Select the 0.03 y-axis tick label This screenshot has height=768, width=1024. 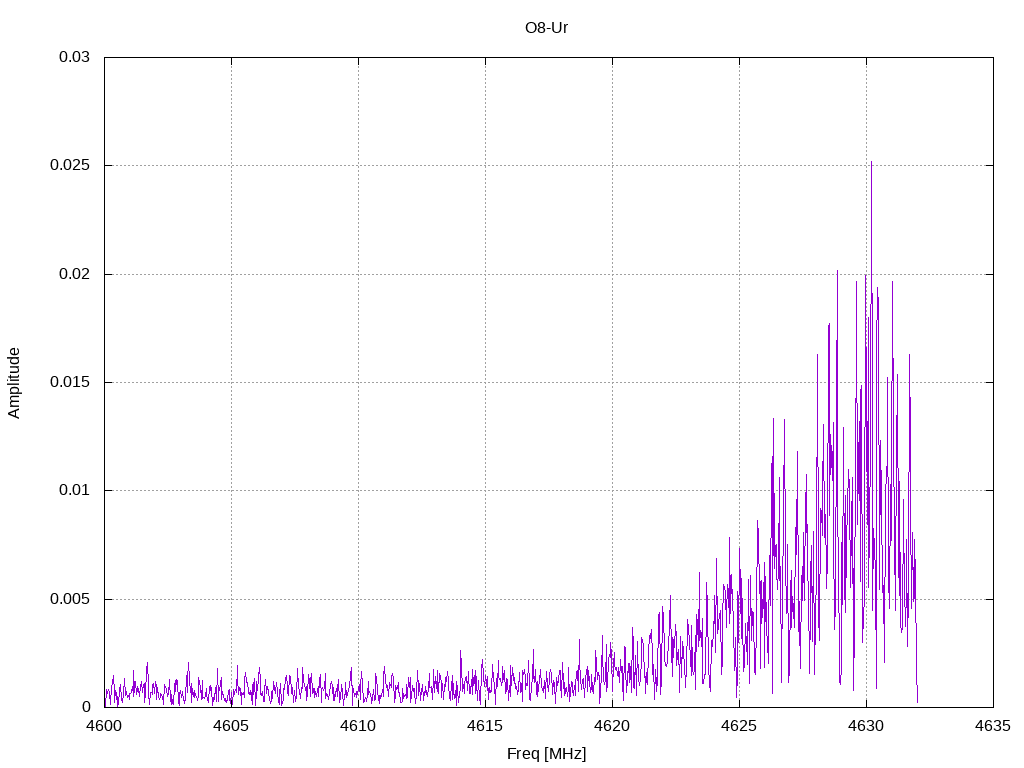pyautogui.click(x=74, y=57)
